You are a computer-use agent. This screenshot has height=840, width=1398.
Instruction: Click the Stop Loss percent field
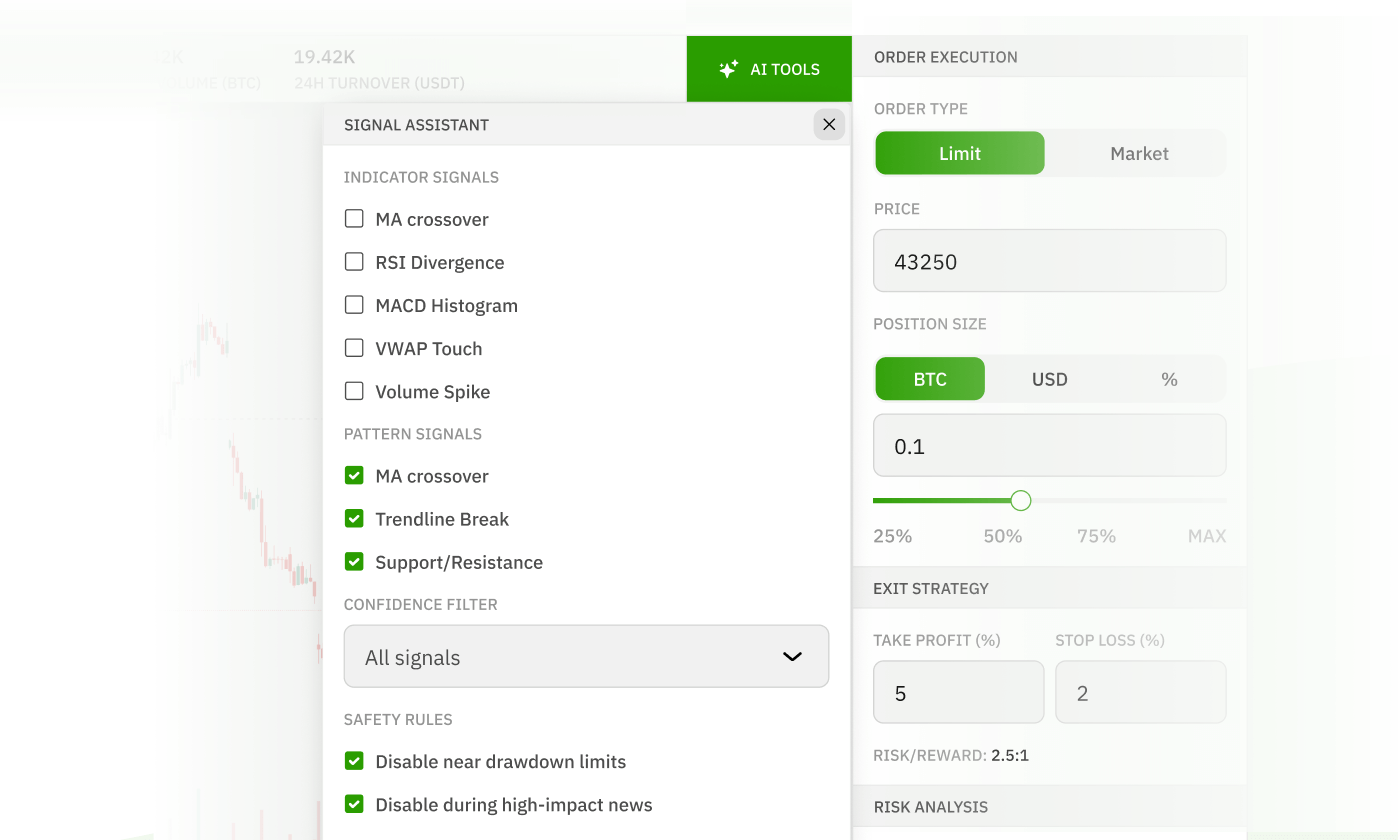tap(1140, 693)
